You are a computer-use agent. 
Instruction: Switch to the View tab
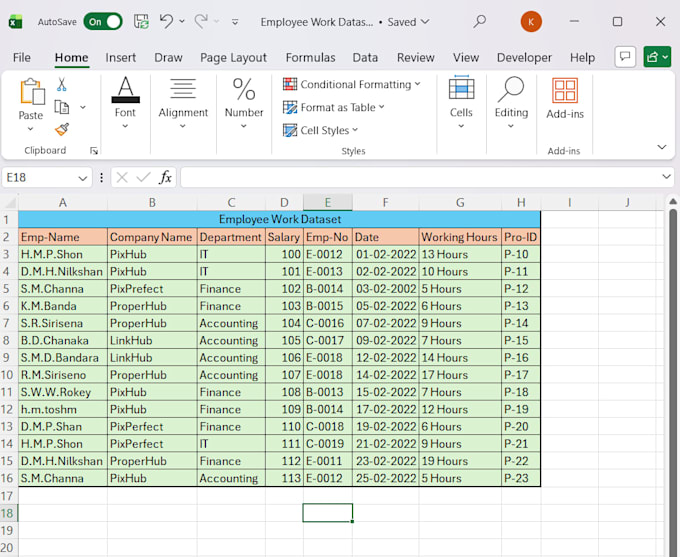pyautogui.click(x=466, y=57)
